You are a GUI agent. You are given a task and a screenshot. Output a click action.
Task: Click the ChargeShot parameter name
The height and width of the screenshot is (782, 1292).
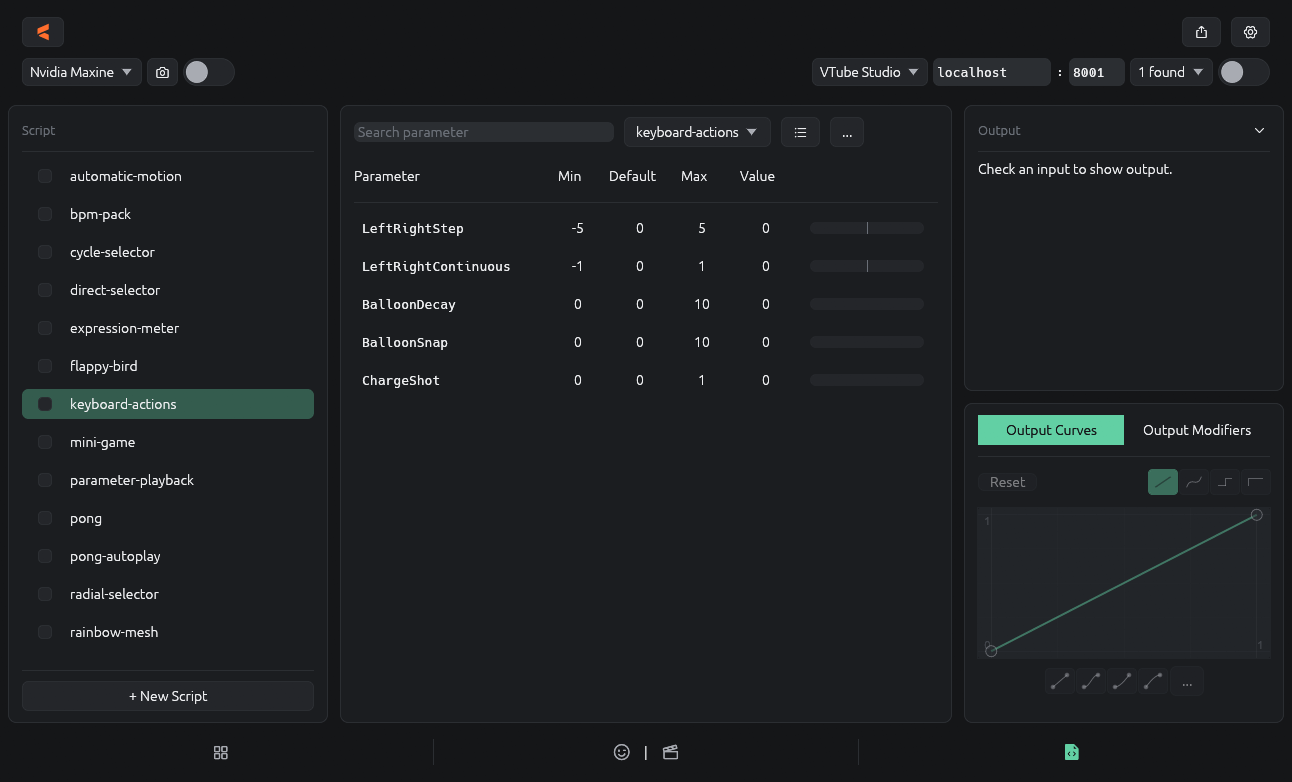pyautogui.click(x=401, y=380)
